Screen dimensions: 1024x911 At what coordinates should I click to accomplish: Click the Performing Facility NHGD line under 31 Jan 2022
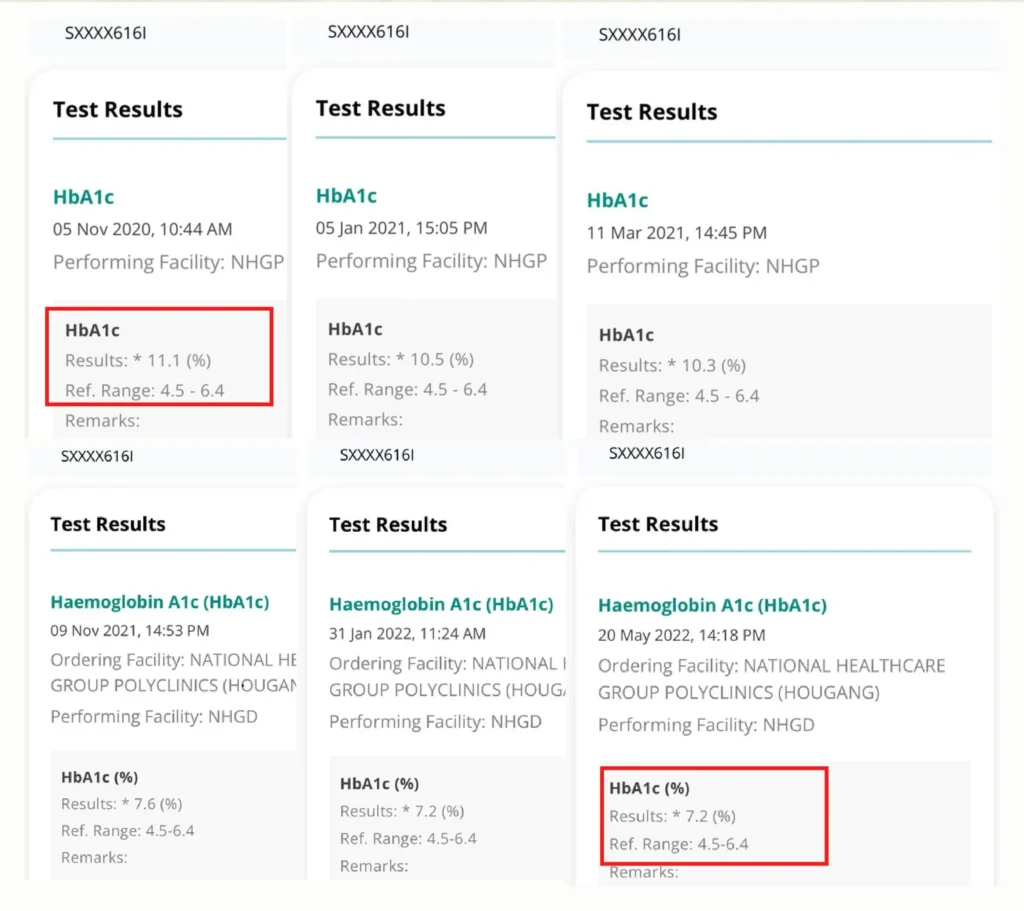437,722
